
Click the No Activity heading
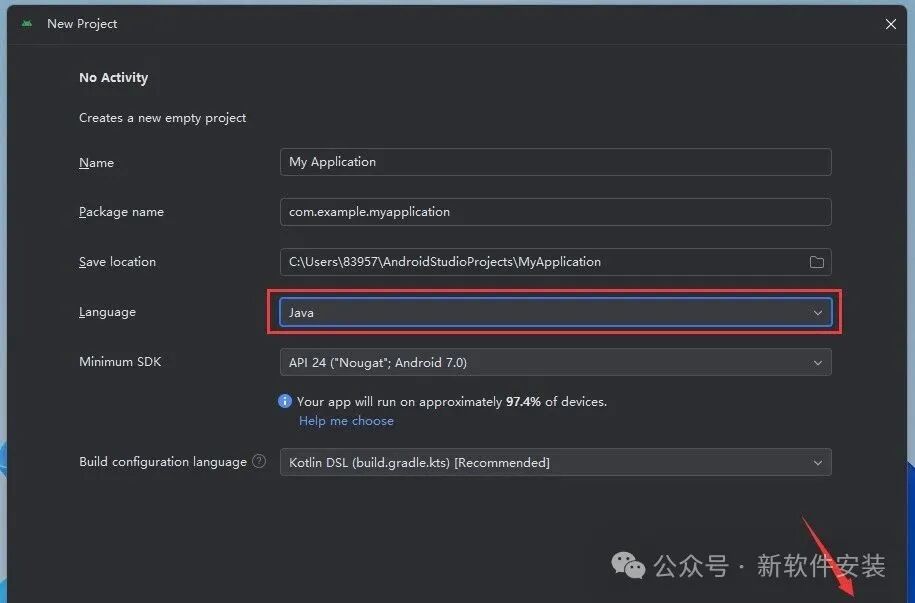pyautogui.click(x=113, y=78)
